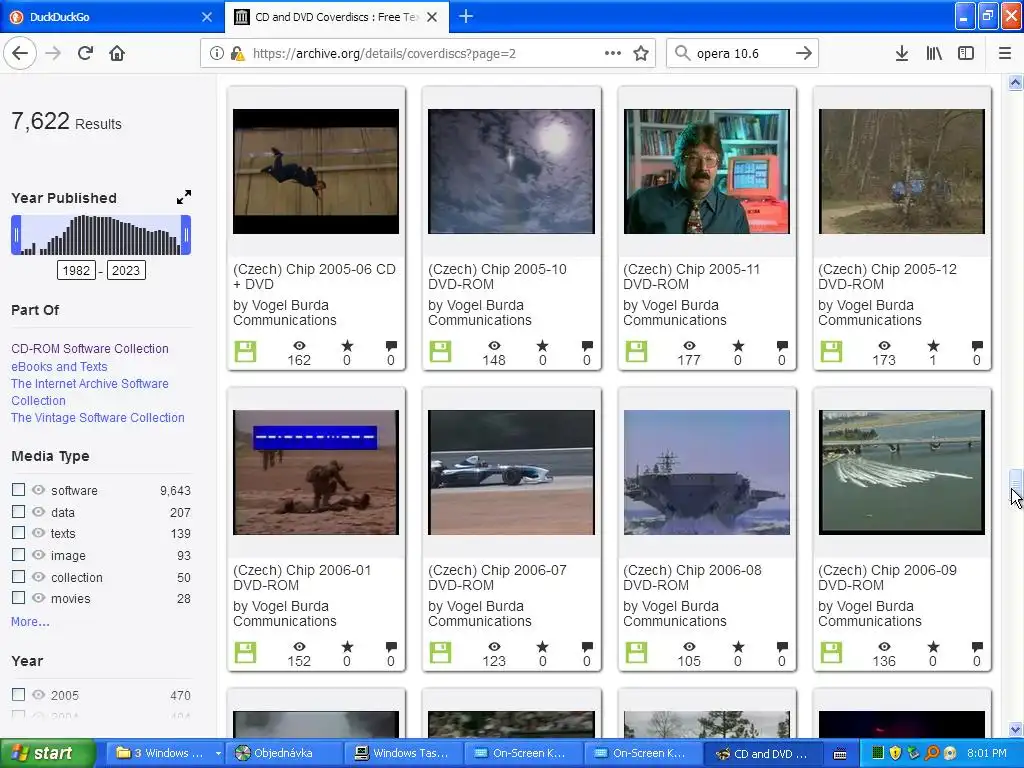Viewport: 1024px width, 768px height.
Task: Switch to the DuckDuckGo tab
Action: tap(112, 17)
